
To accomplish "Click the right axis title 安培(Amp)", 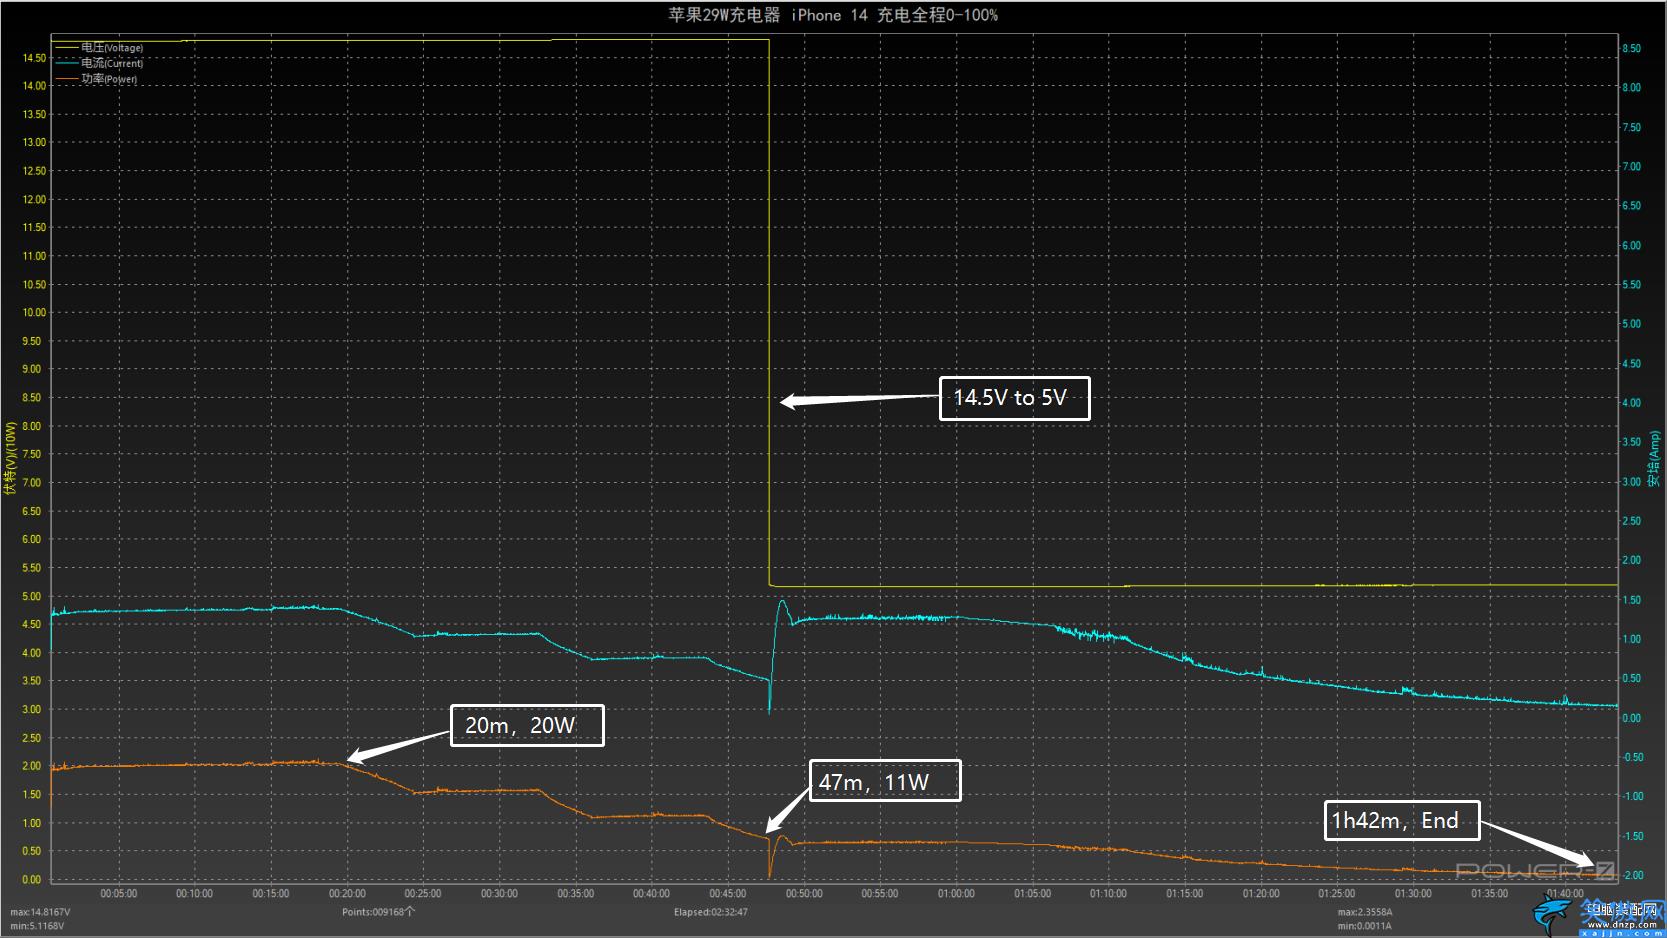I will click(1653, 459).
